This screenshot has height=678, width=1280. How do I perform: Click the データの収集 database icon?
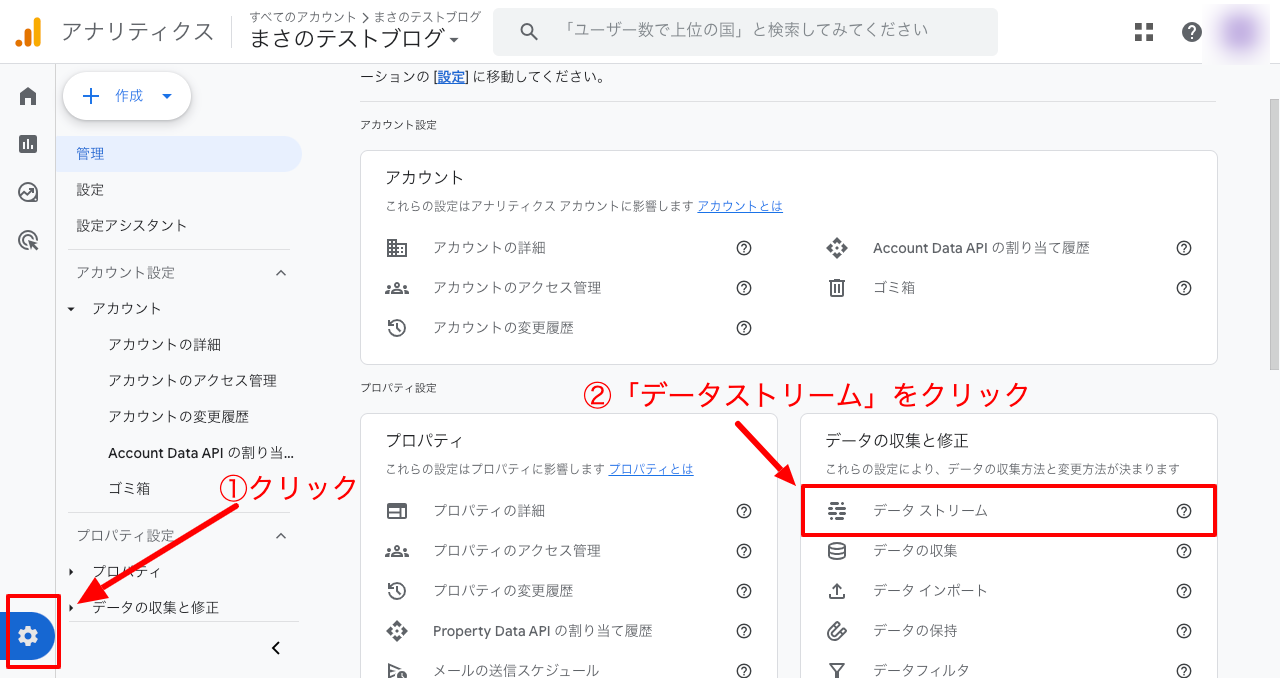click(x=837, y=551)
